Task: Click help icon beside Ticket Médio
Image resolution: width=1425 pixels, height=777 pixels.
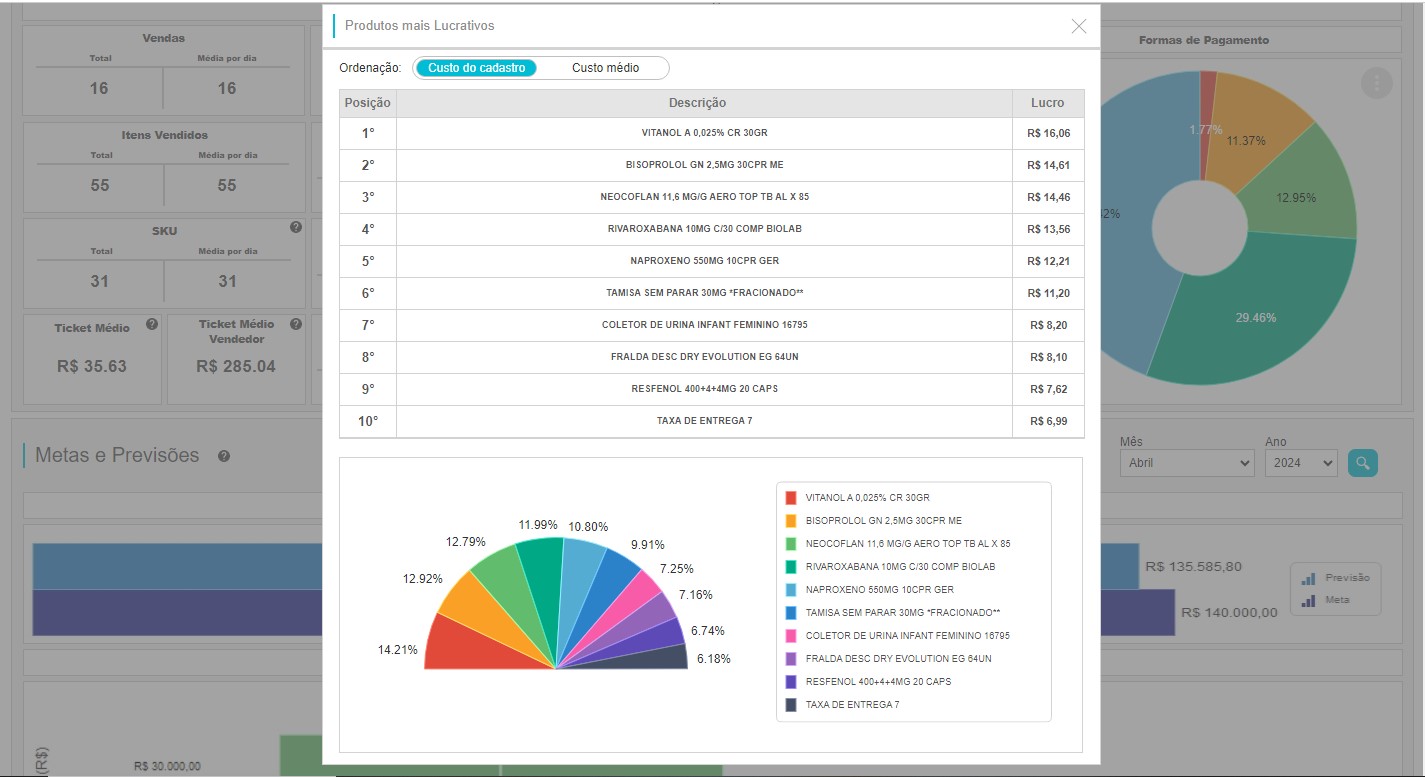Action: pos(151,324)
